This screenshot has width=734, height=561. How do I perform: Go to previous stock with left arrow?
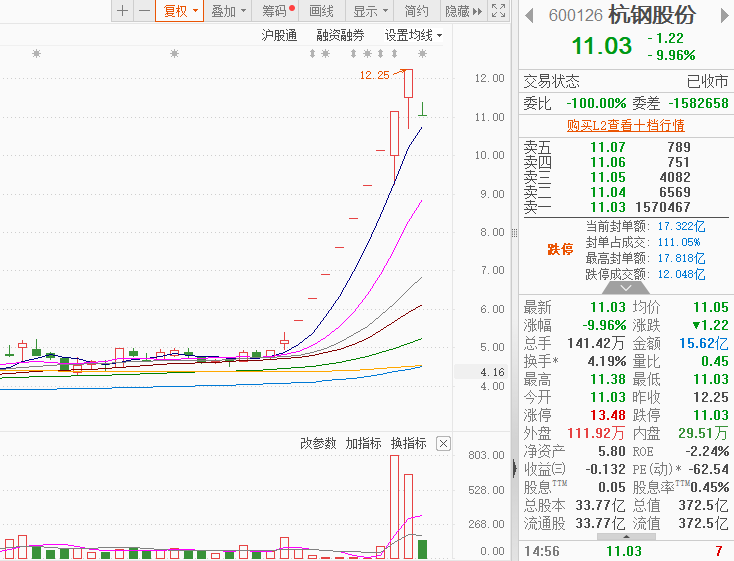(529, 15)
